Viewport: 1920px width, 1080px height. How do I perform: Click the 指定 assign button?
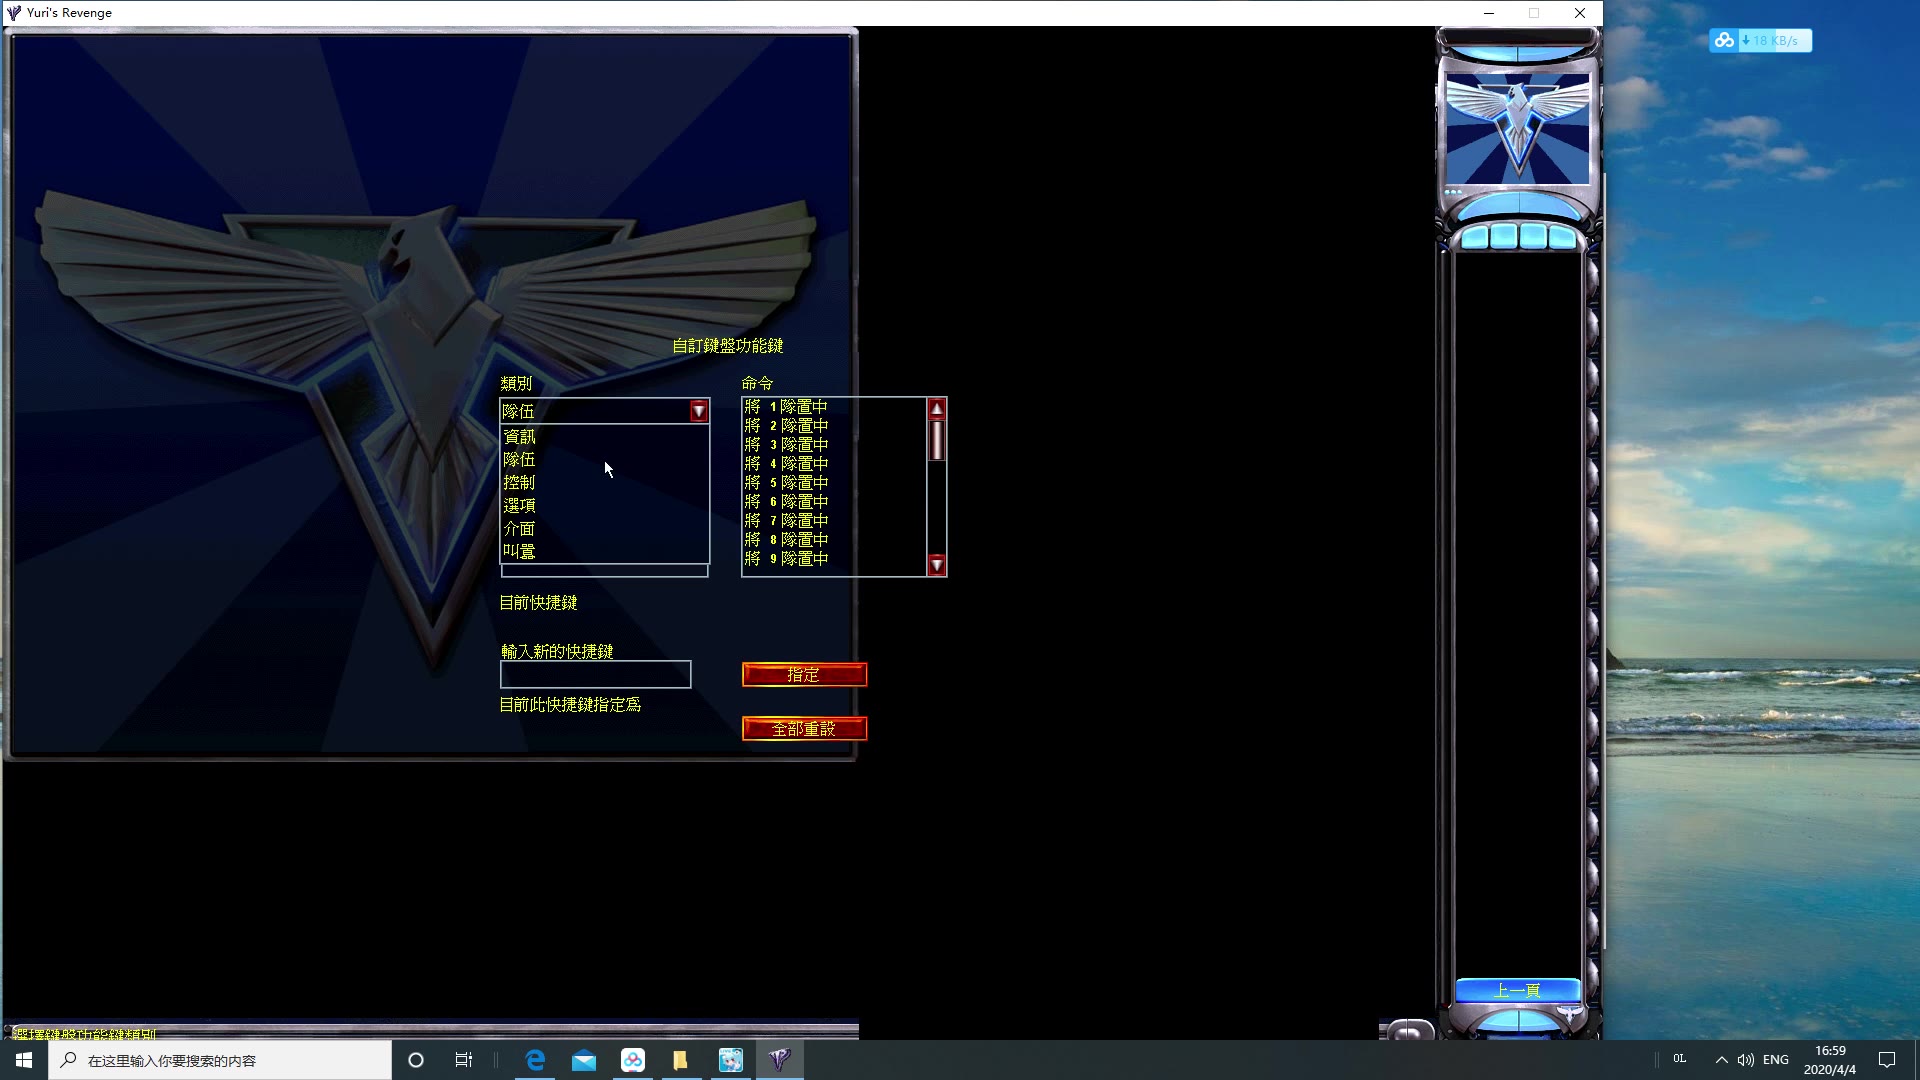[804, 675]
